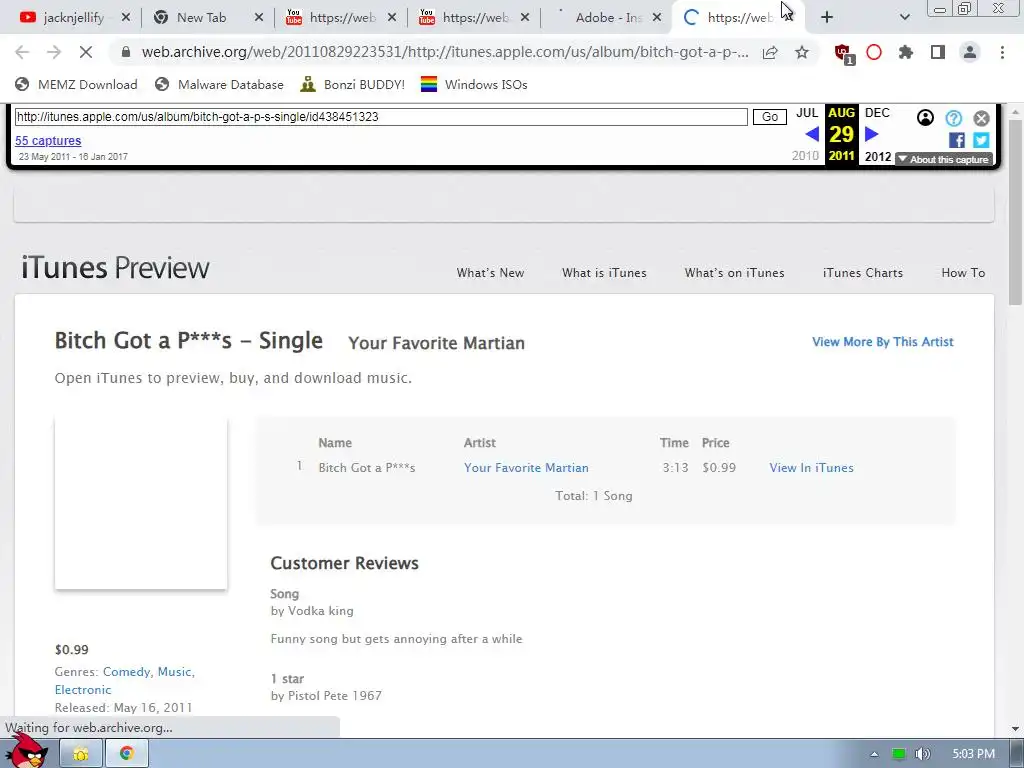Close the jacknjellify tab

(x=125, y=18)
